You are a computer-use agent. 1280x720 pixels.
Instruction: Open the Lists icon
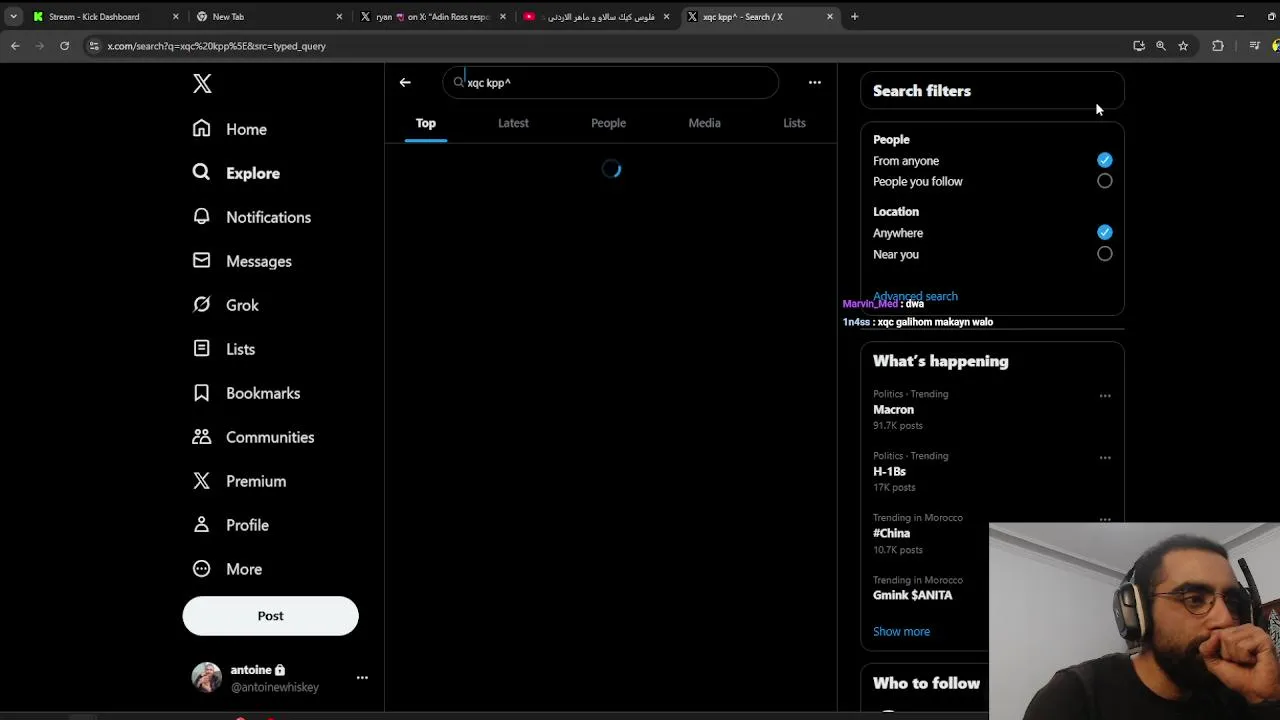pyautogui.click(x=202, y=349)
